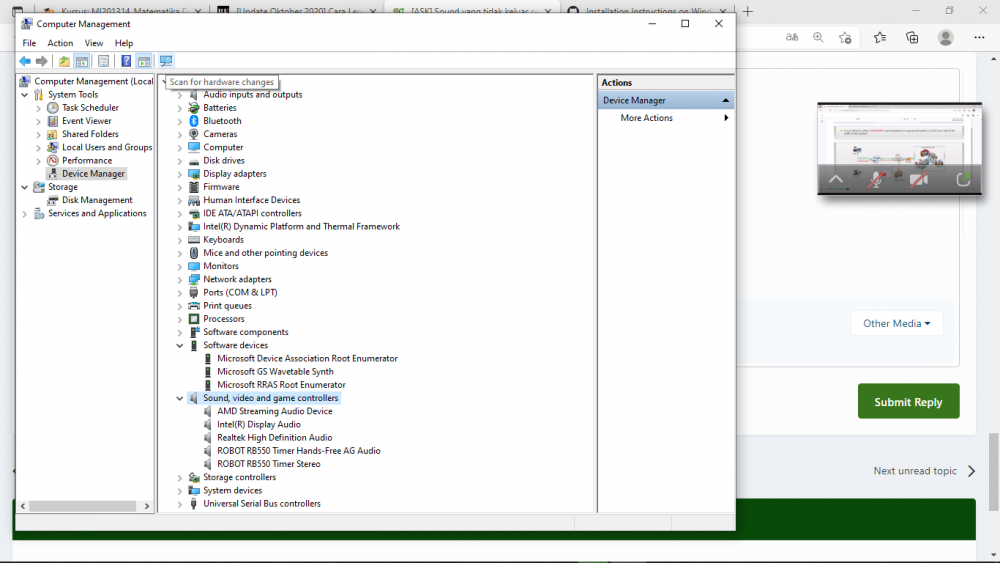Select AMD Streaming Audio Device

274,411
